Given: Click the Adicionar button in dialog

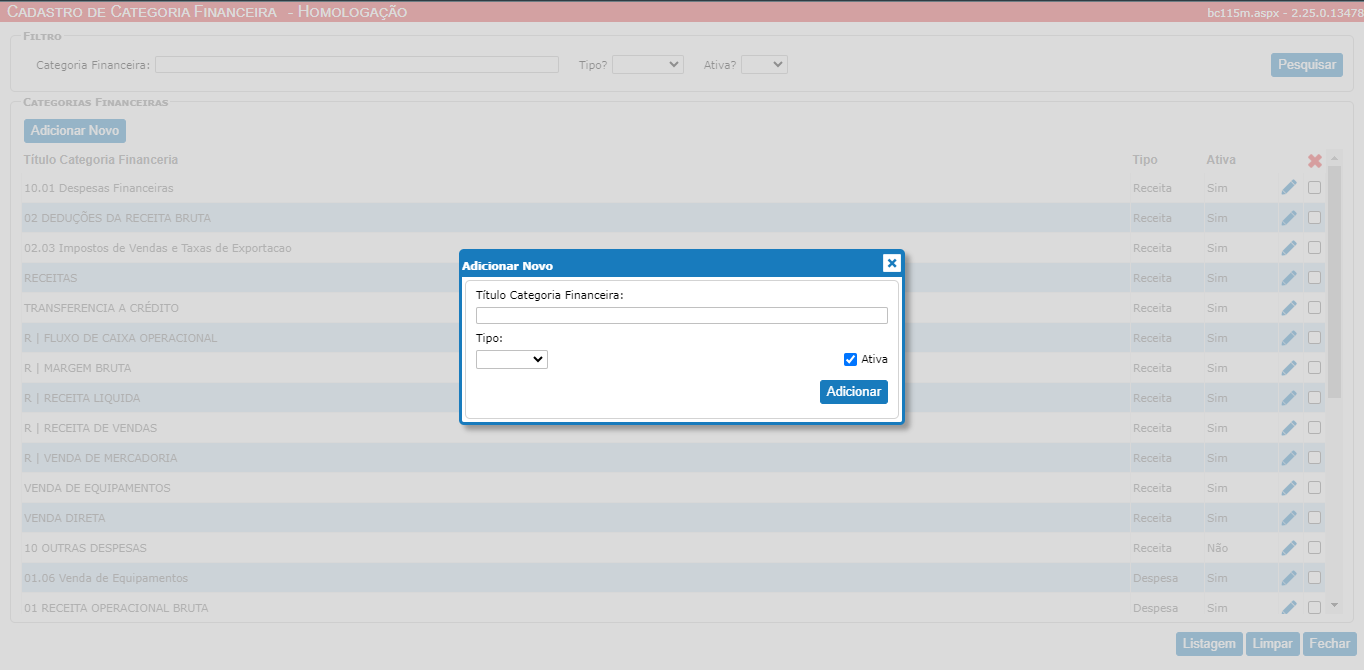Looking at the screenshot, I should pyautogui.click(x=854, y=392).
